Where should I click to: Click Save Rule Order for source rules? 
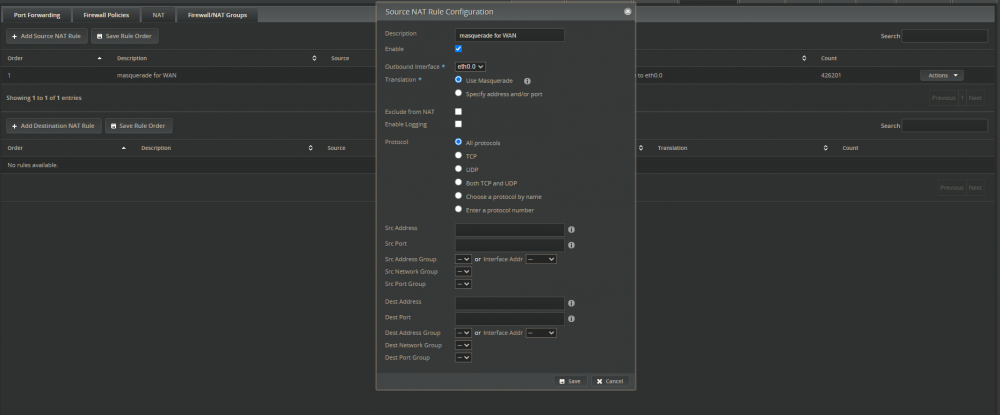pyautogui.click(x=124, y=36)
